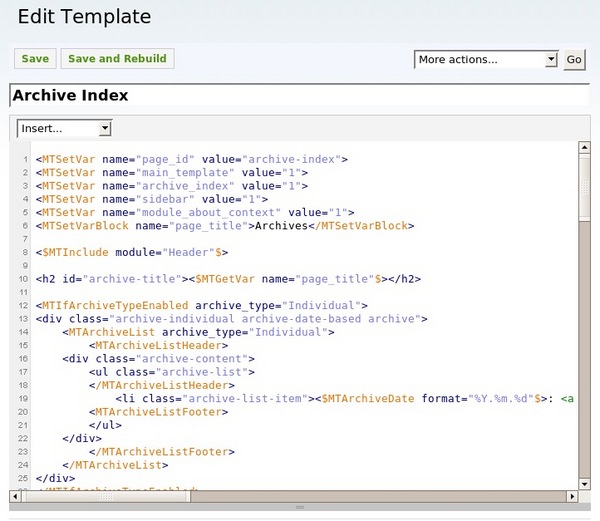Click the Save and Rebuild button
The height and width of the screenshot is (521, 600).
coord(117,59)
